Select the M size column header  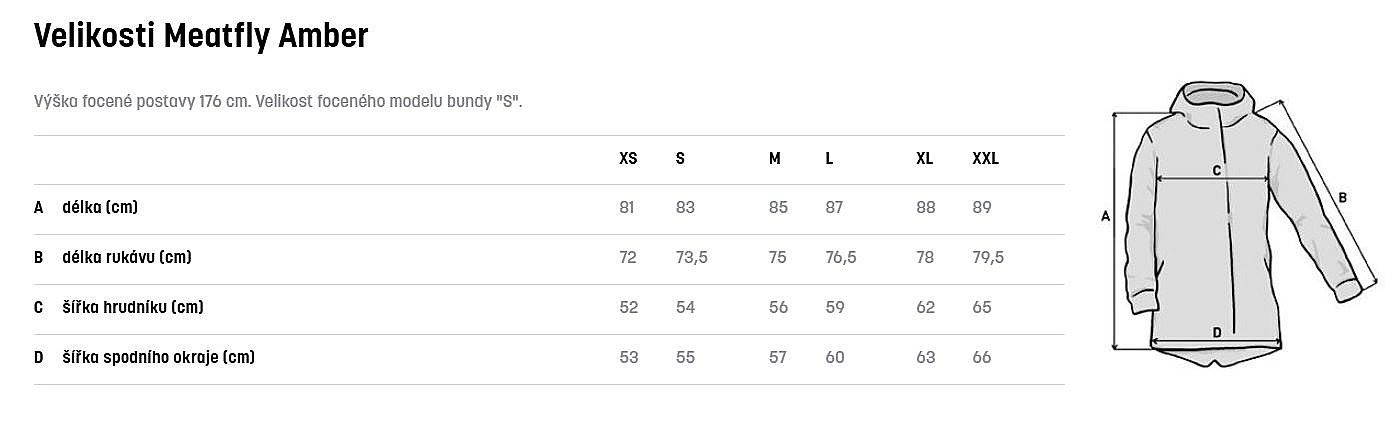point(774,159)
